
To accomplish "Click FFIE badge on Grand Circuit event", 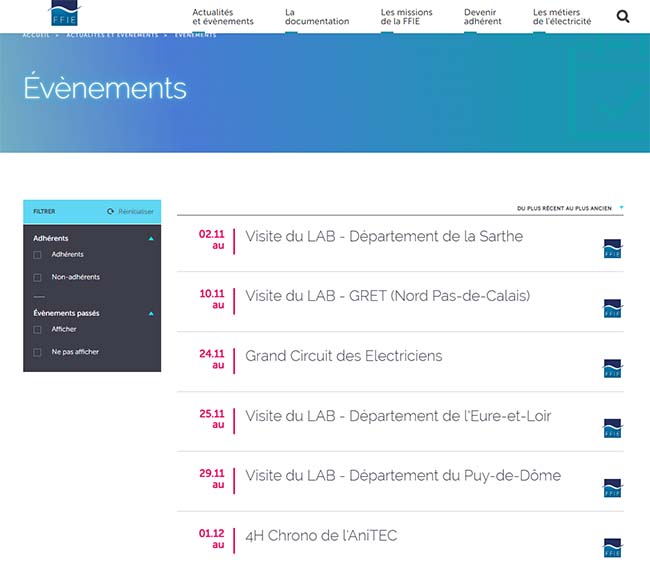I will (x=613, y=368).
